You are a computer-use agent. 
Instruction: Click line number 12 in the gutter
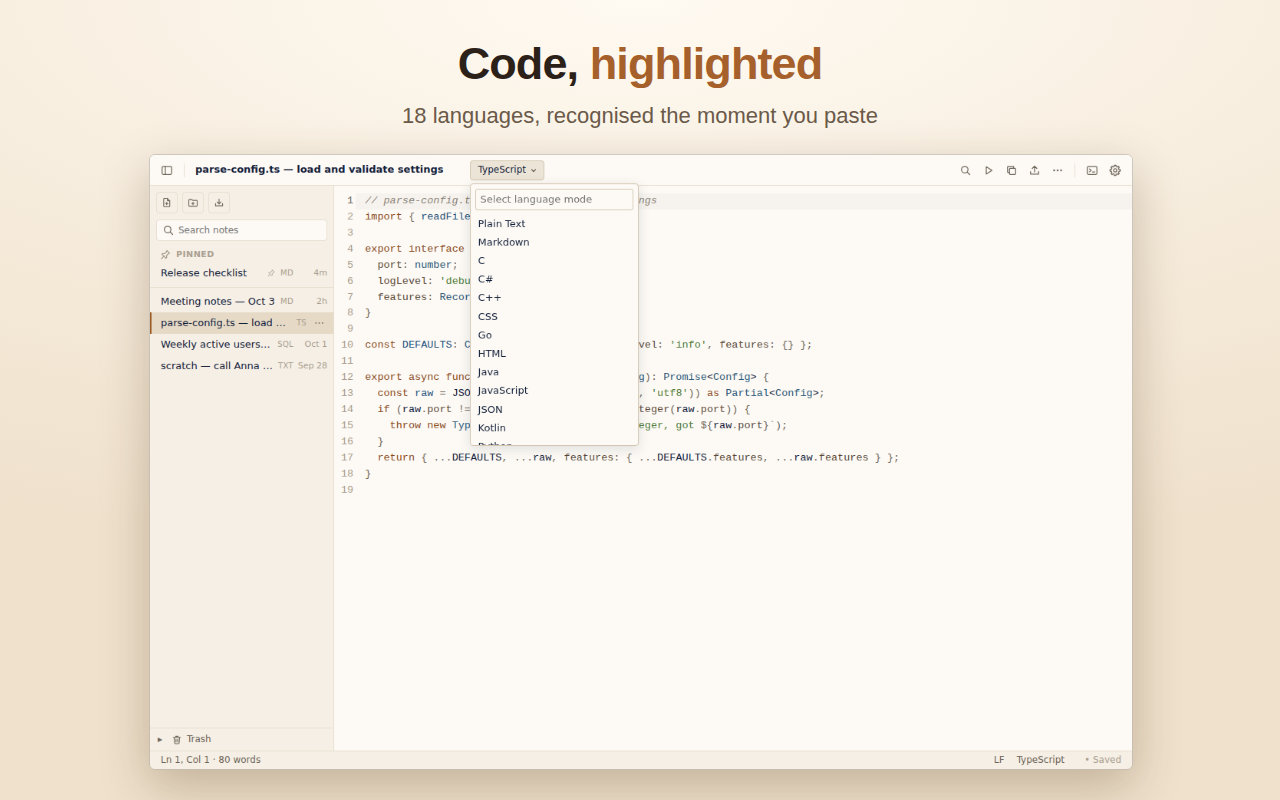[x=347, y=377]
